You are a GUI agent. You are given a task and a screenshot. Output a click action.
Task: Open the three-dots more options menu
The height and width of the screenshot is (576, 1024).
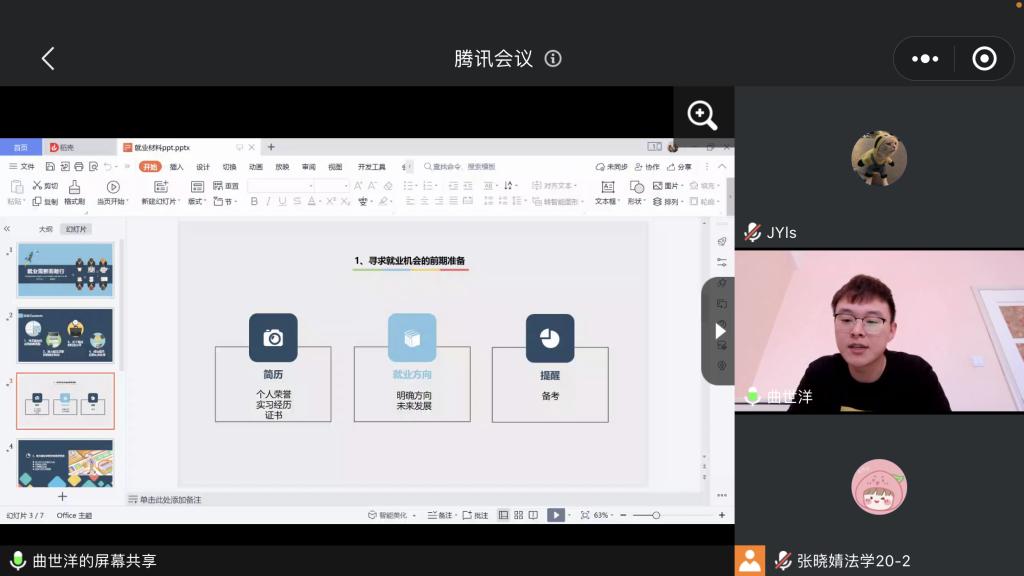[x=926, y=59]
